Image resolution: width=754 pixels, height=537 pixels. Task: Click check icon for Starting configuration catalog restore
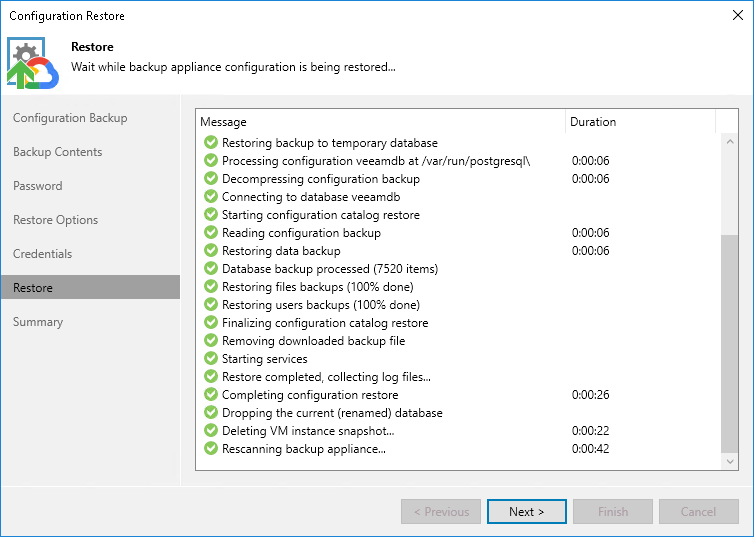(211, 214)
